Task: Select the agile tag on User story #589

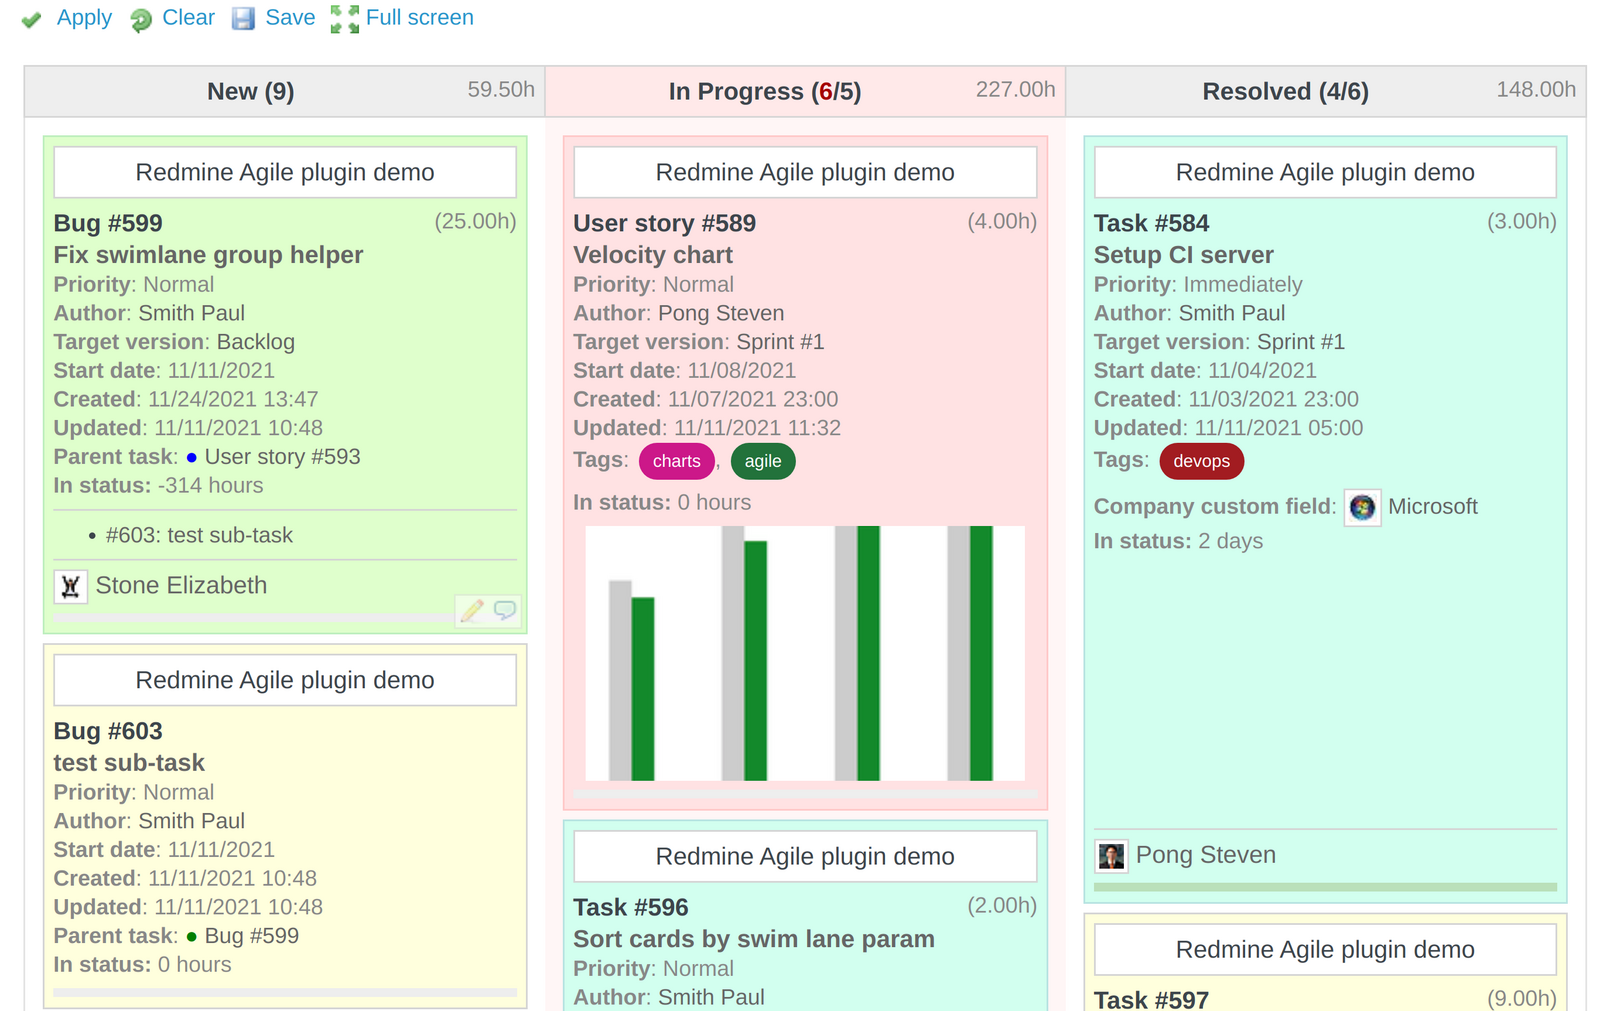Action: (x=763, y=461)
